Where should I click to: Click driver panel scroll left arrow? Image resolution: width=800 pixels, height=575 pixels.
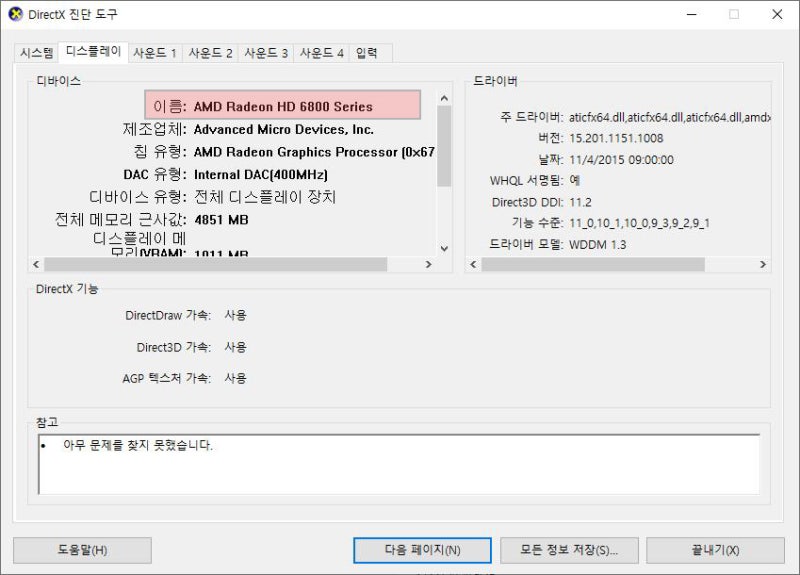click(473, 264)
